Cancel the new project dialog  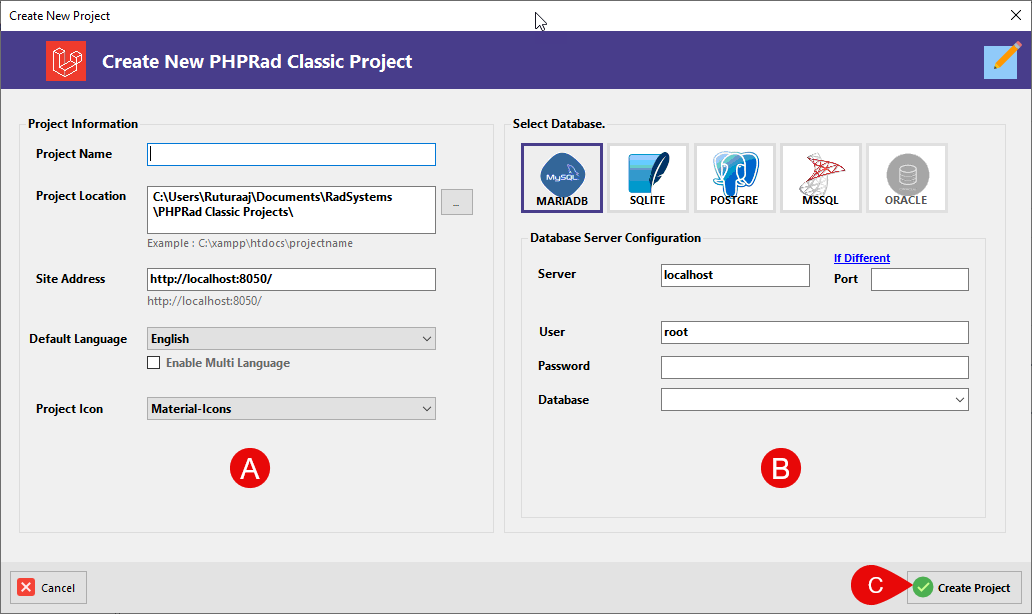pos(48,588)
